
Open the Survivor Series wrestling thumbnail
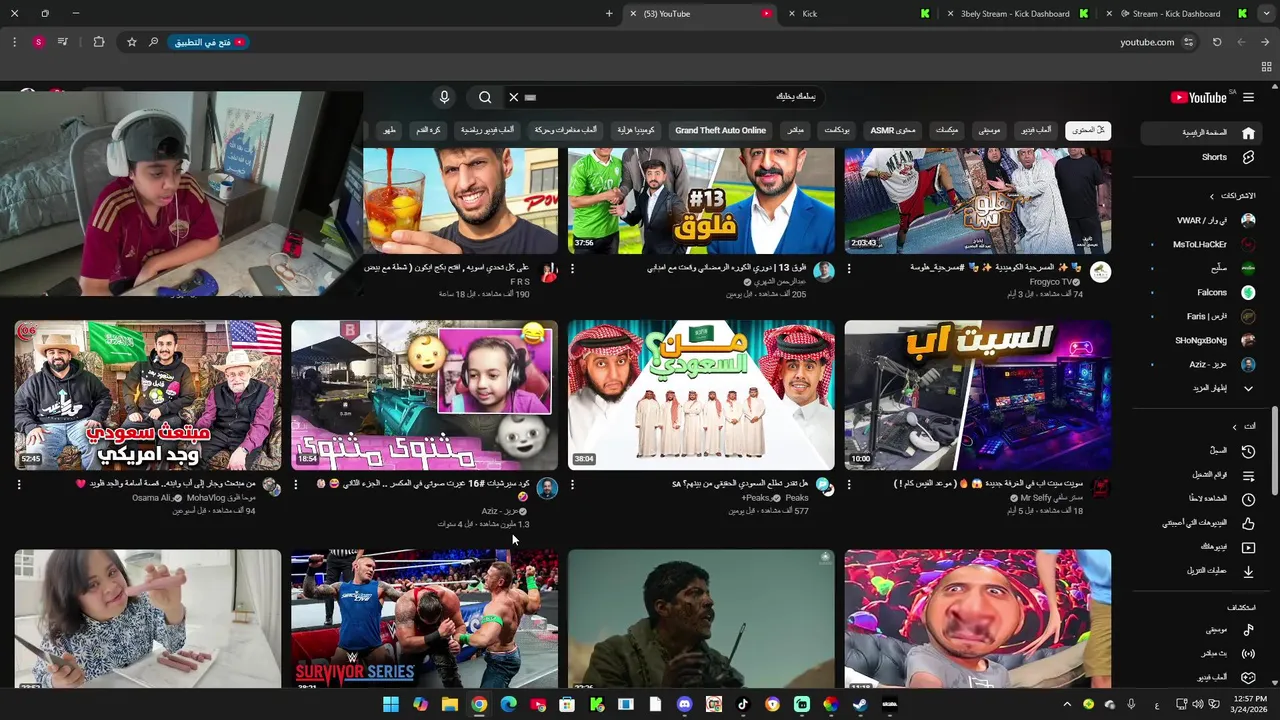coord(424,618)
